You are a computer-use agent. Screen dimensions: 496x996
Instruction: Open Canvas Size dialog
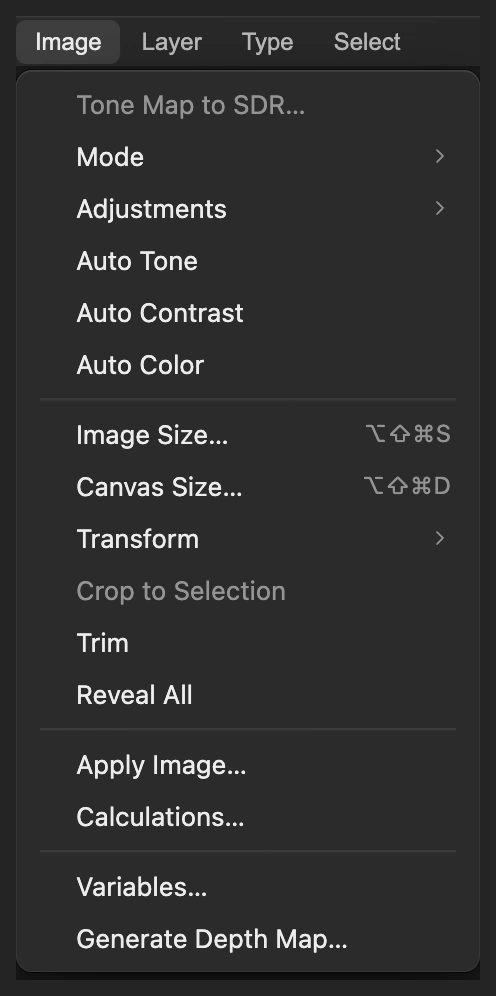248,487
